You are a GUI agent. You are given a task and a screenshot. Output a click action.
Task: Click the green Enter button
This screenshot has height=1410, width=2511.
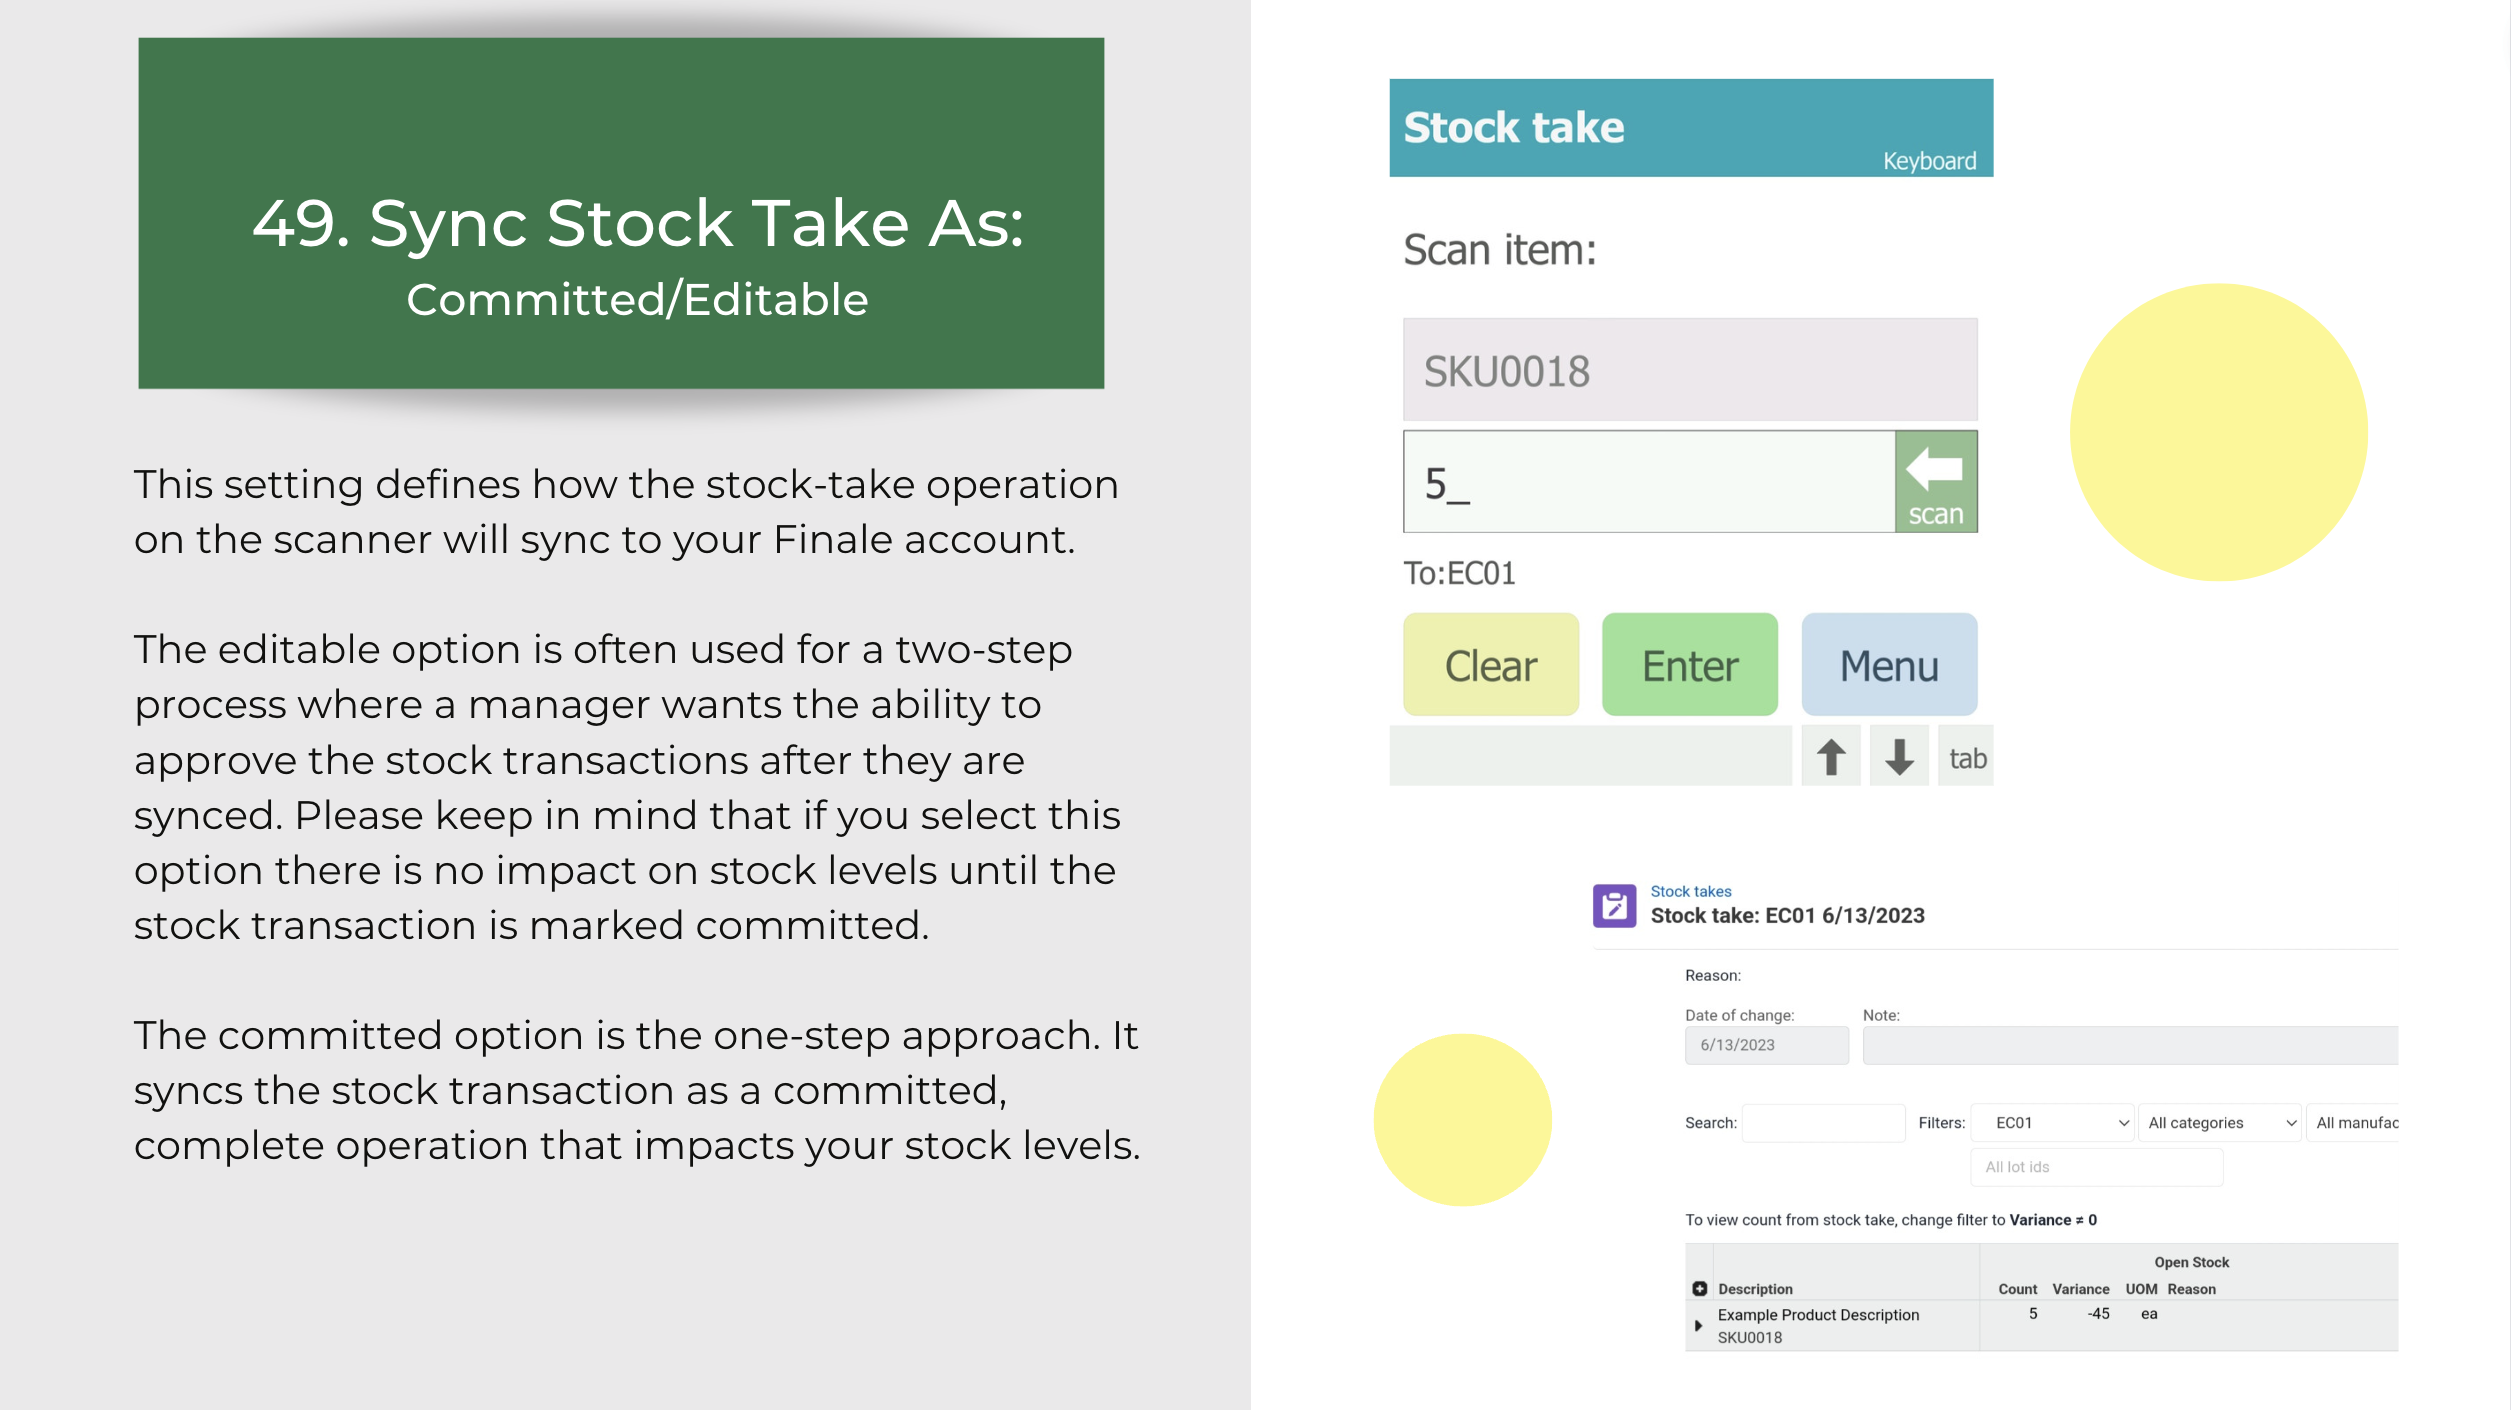(x=1689, y=665)
